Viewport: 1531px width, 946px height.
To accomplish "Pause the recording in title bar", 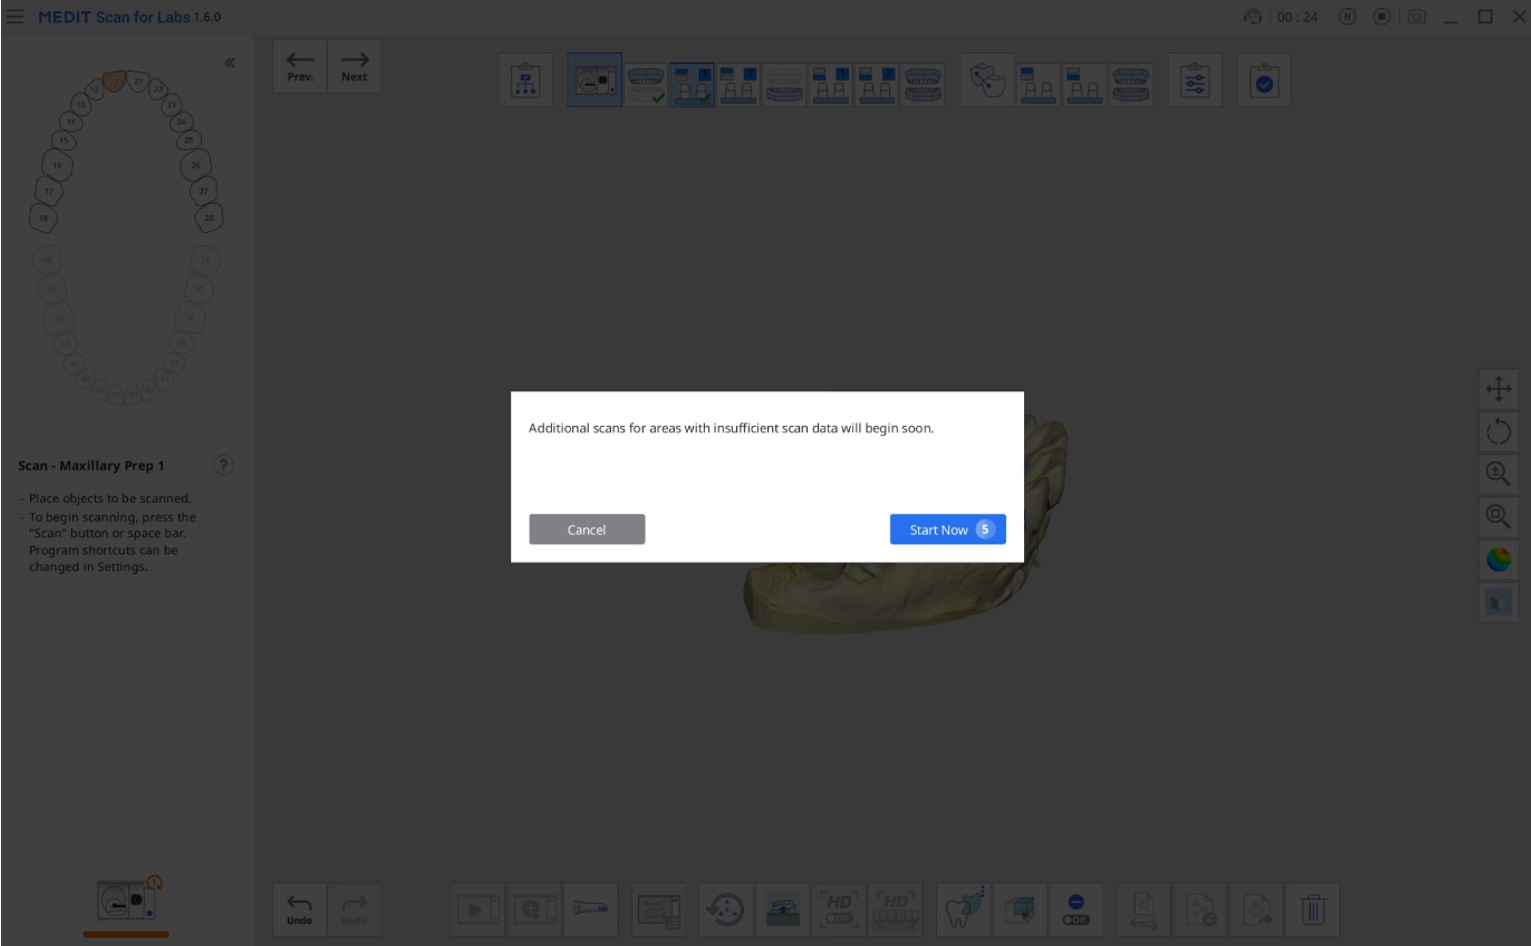I will (1347, 17).
